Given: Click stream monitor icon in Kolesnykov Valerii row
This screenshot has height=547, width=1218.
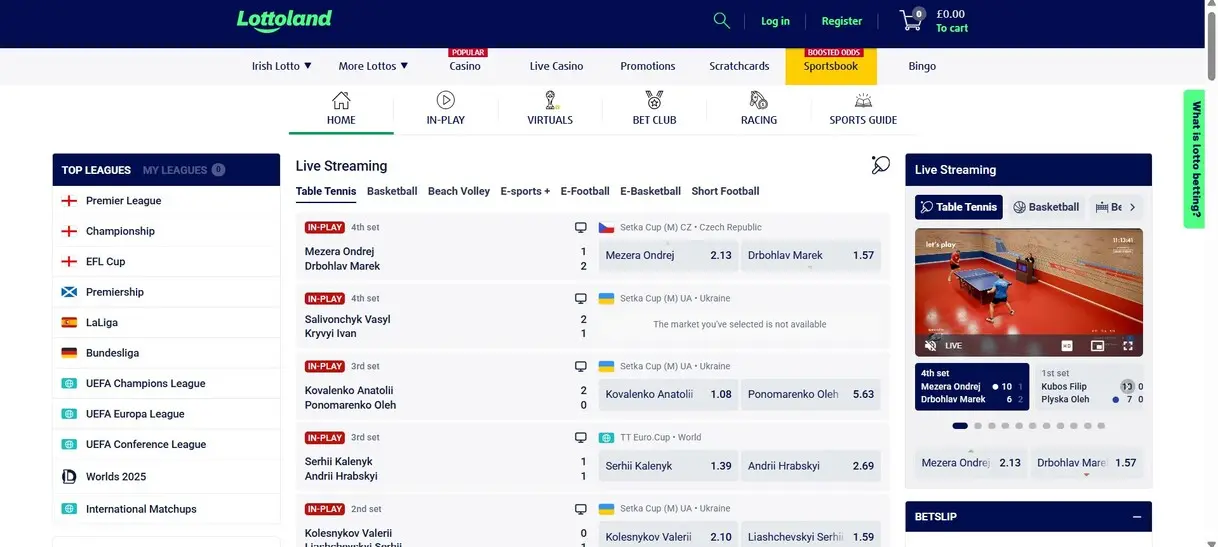Looking at the screenshot, I should tap(580, 509).
